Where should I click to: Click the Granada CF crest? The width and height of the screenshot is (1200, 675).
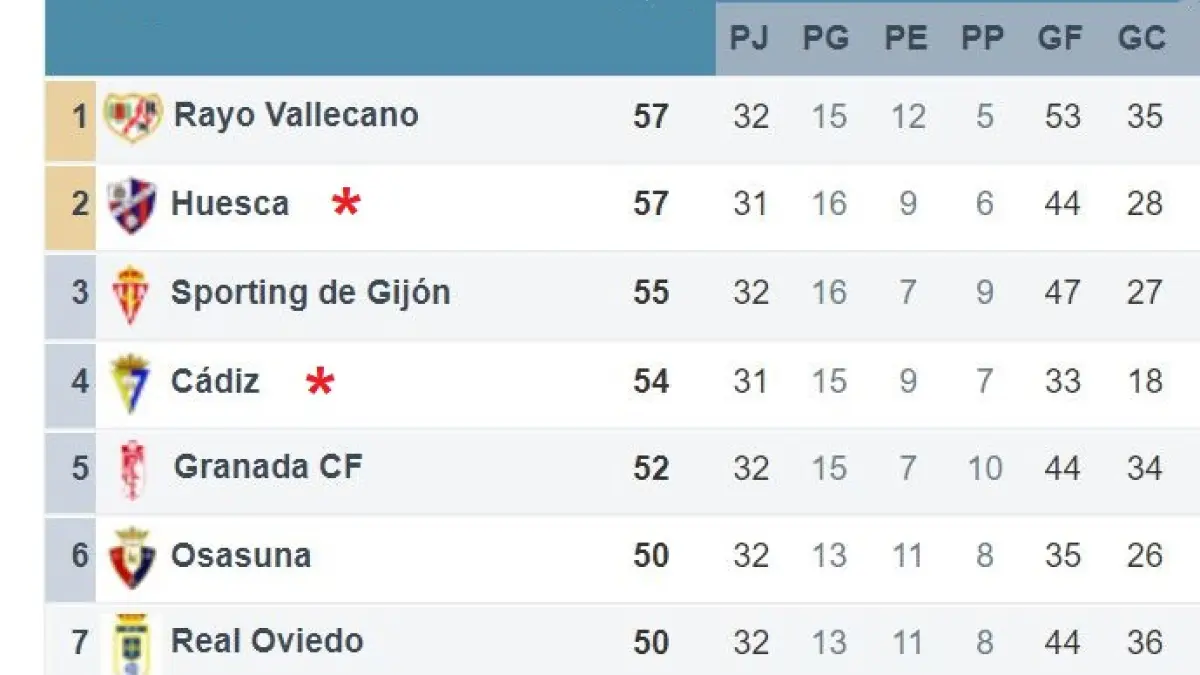(132, 469)
